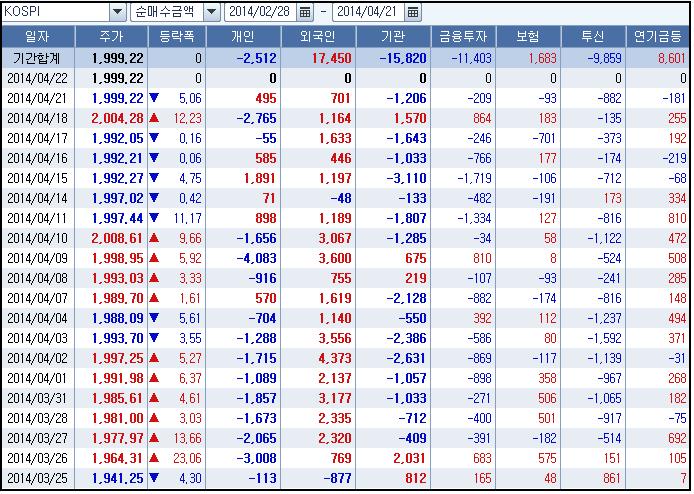
Task: Click the up arrow next to 13.66
Action: coord(154,438)
